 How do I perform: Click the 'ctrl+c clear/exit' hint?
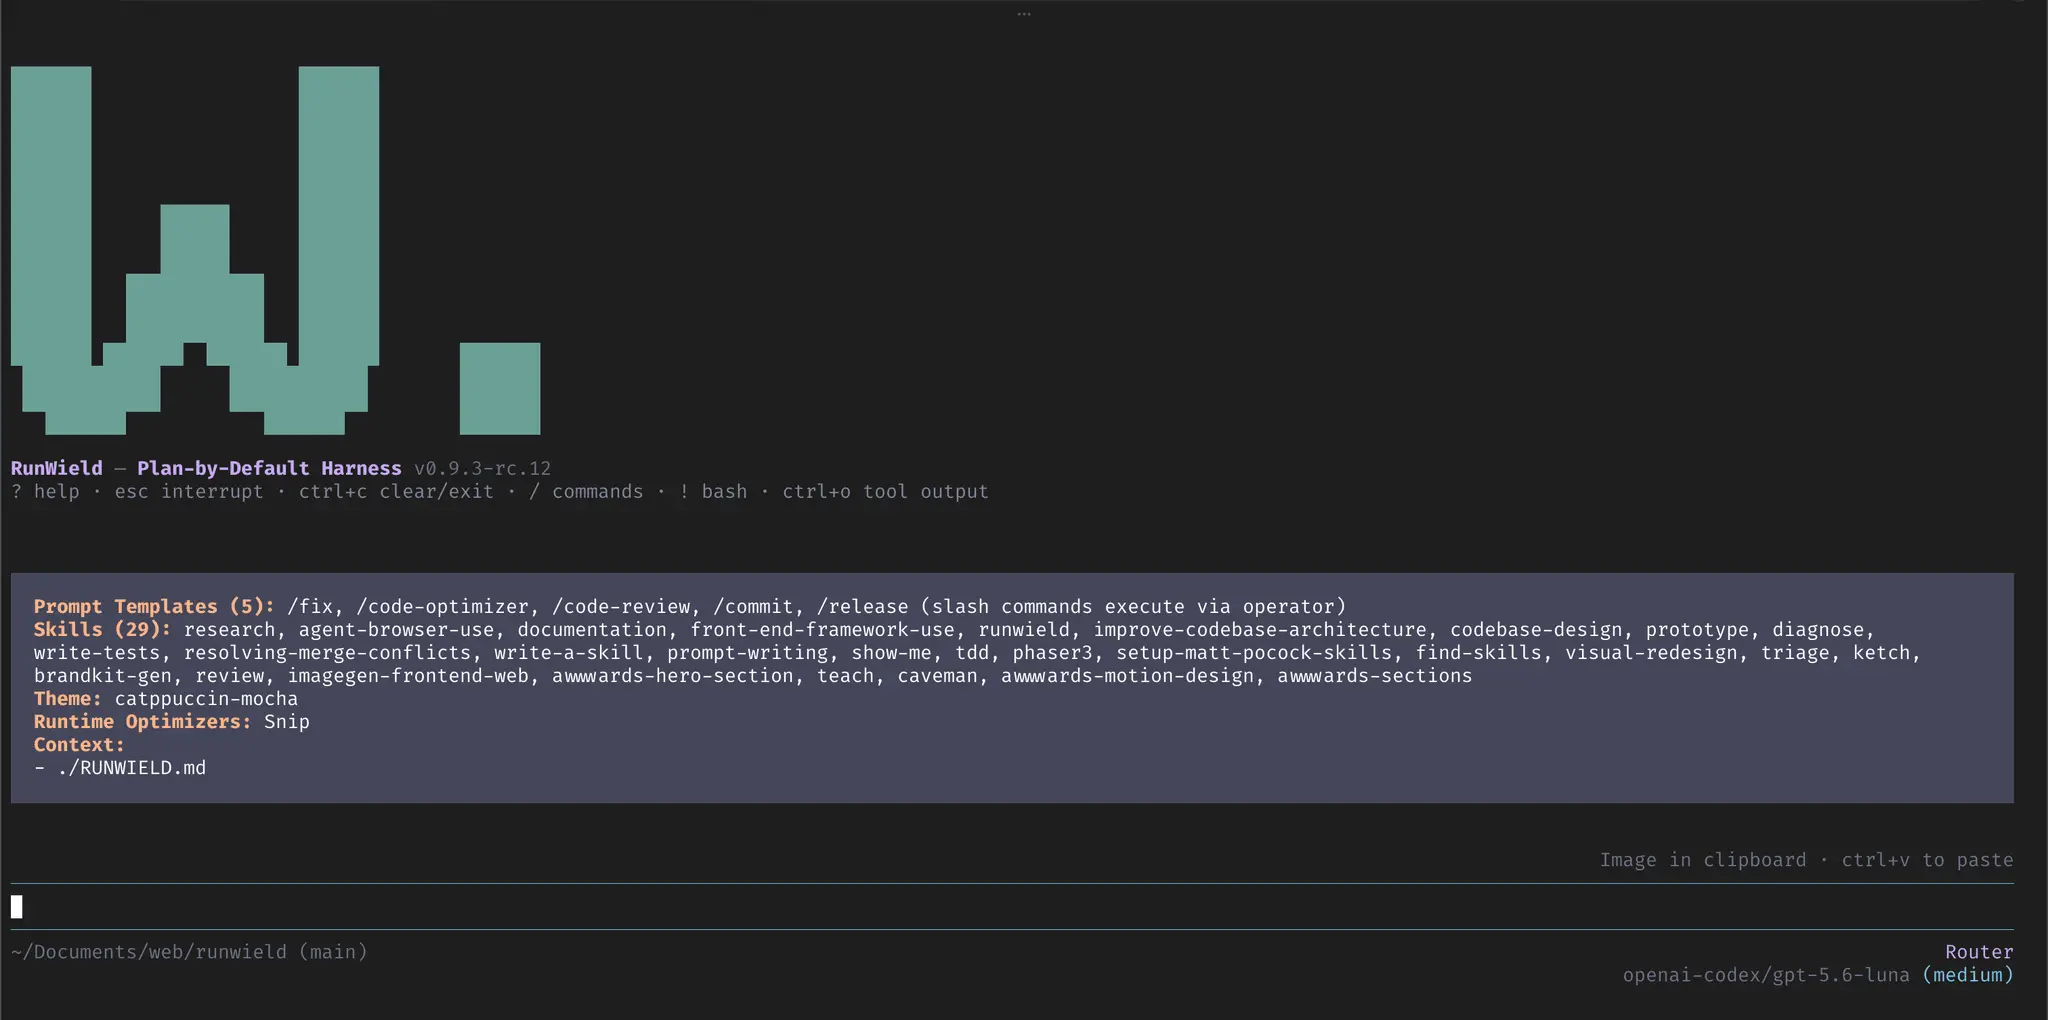pyautogui.click(x=396, y=491)
